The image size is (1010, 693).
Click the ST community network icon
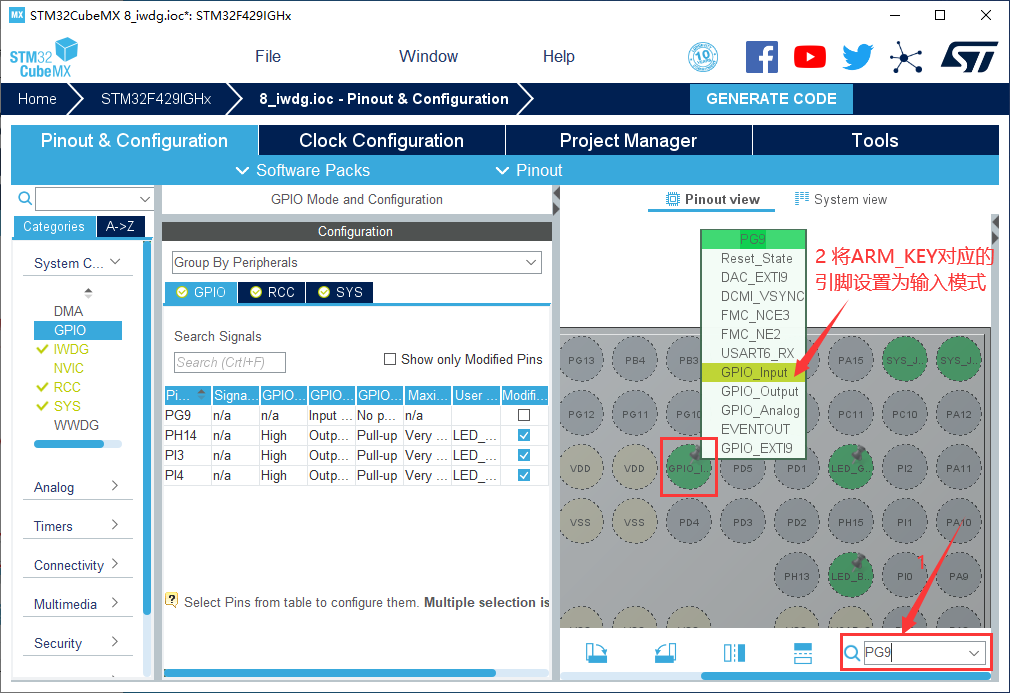point(906,57)
